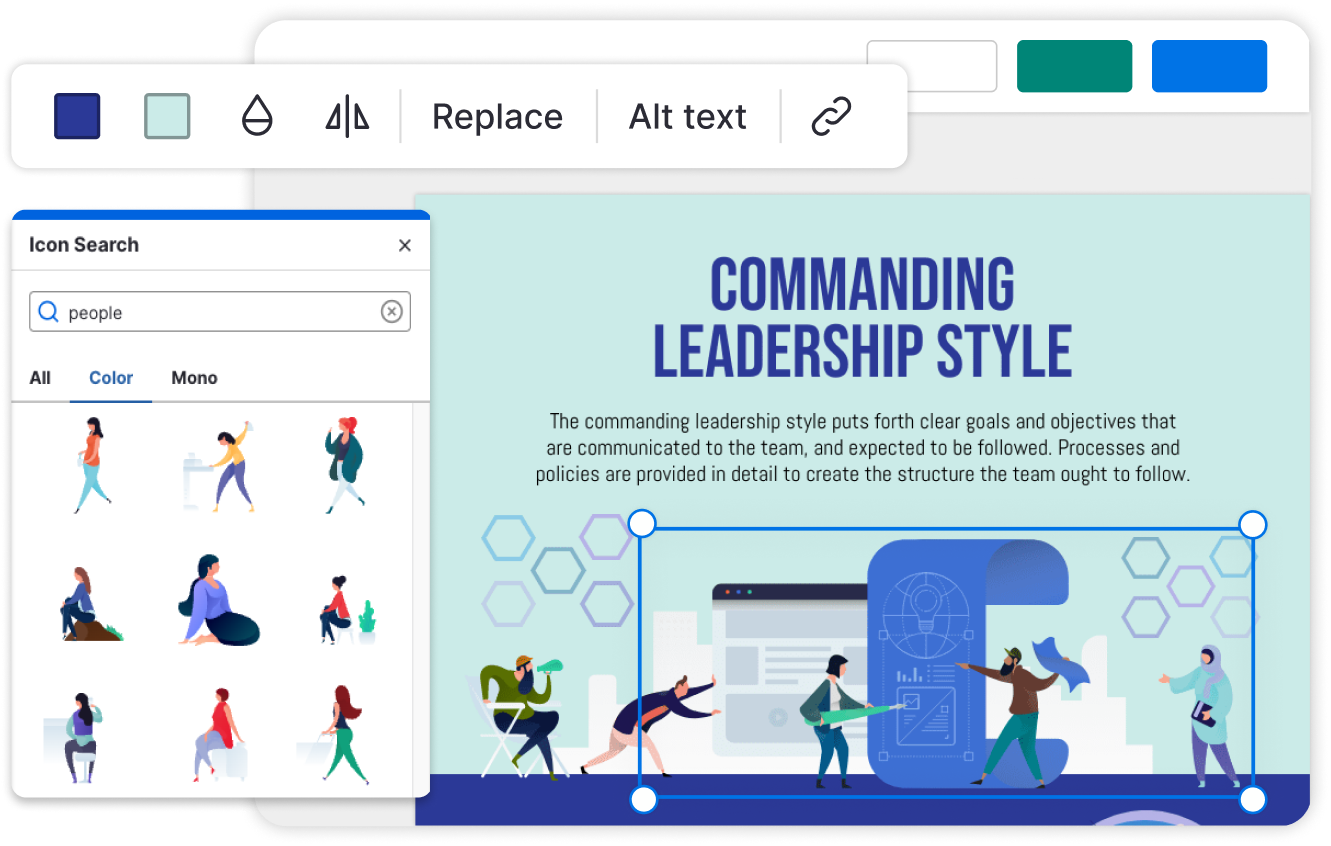This screenshot has height=846, width=1331.
Task: Click inside the icon search field
Action: coord(200,311)
